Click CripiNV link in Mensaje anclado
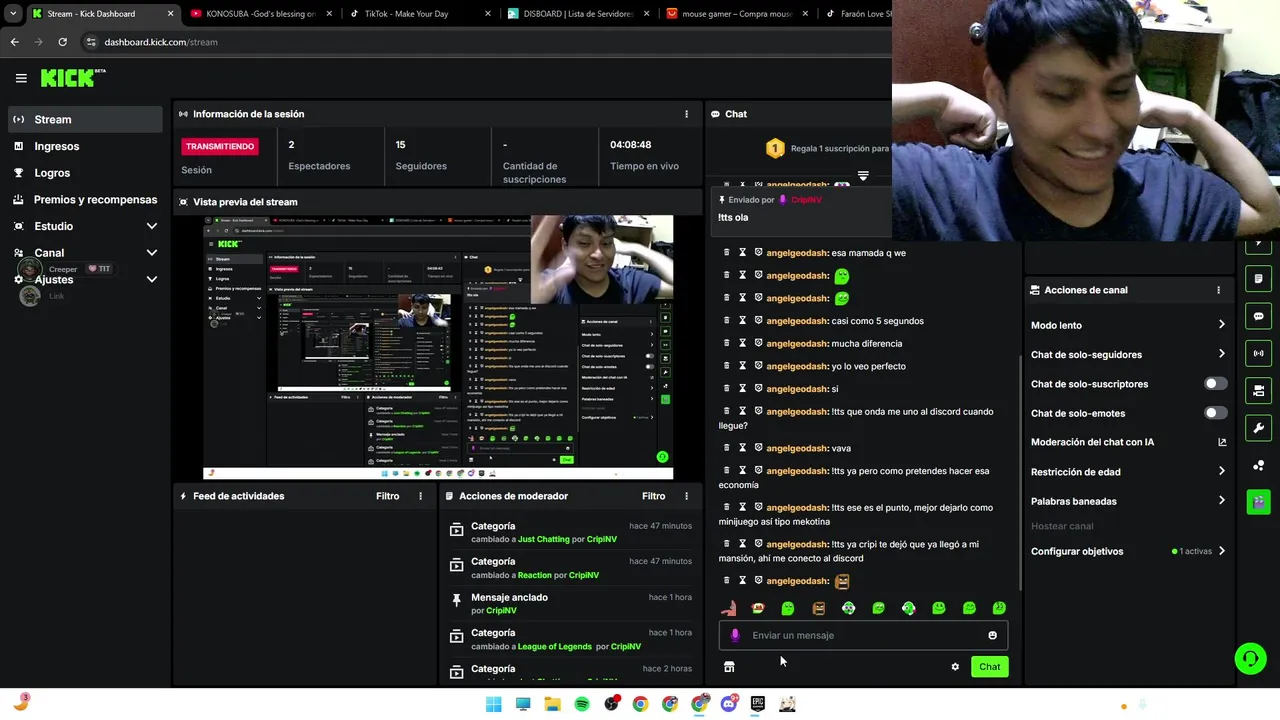 point(501,611)
